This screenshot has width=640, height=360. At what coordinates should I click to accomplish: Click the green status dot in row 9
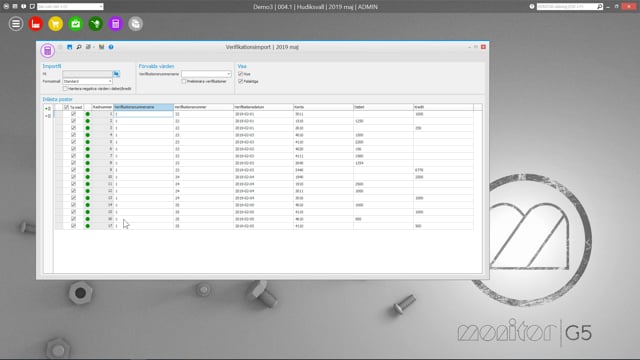tap(87, 170)
